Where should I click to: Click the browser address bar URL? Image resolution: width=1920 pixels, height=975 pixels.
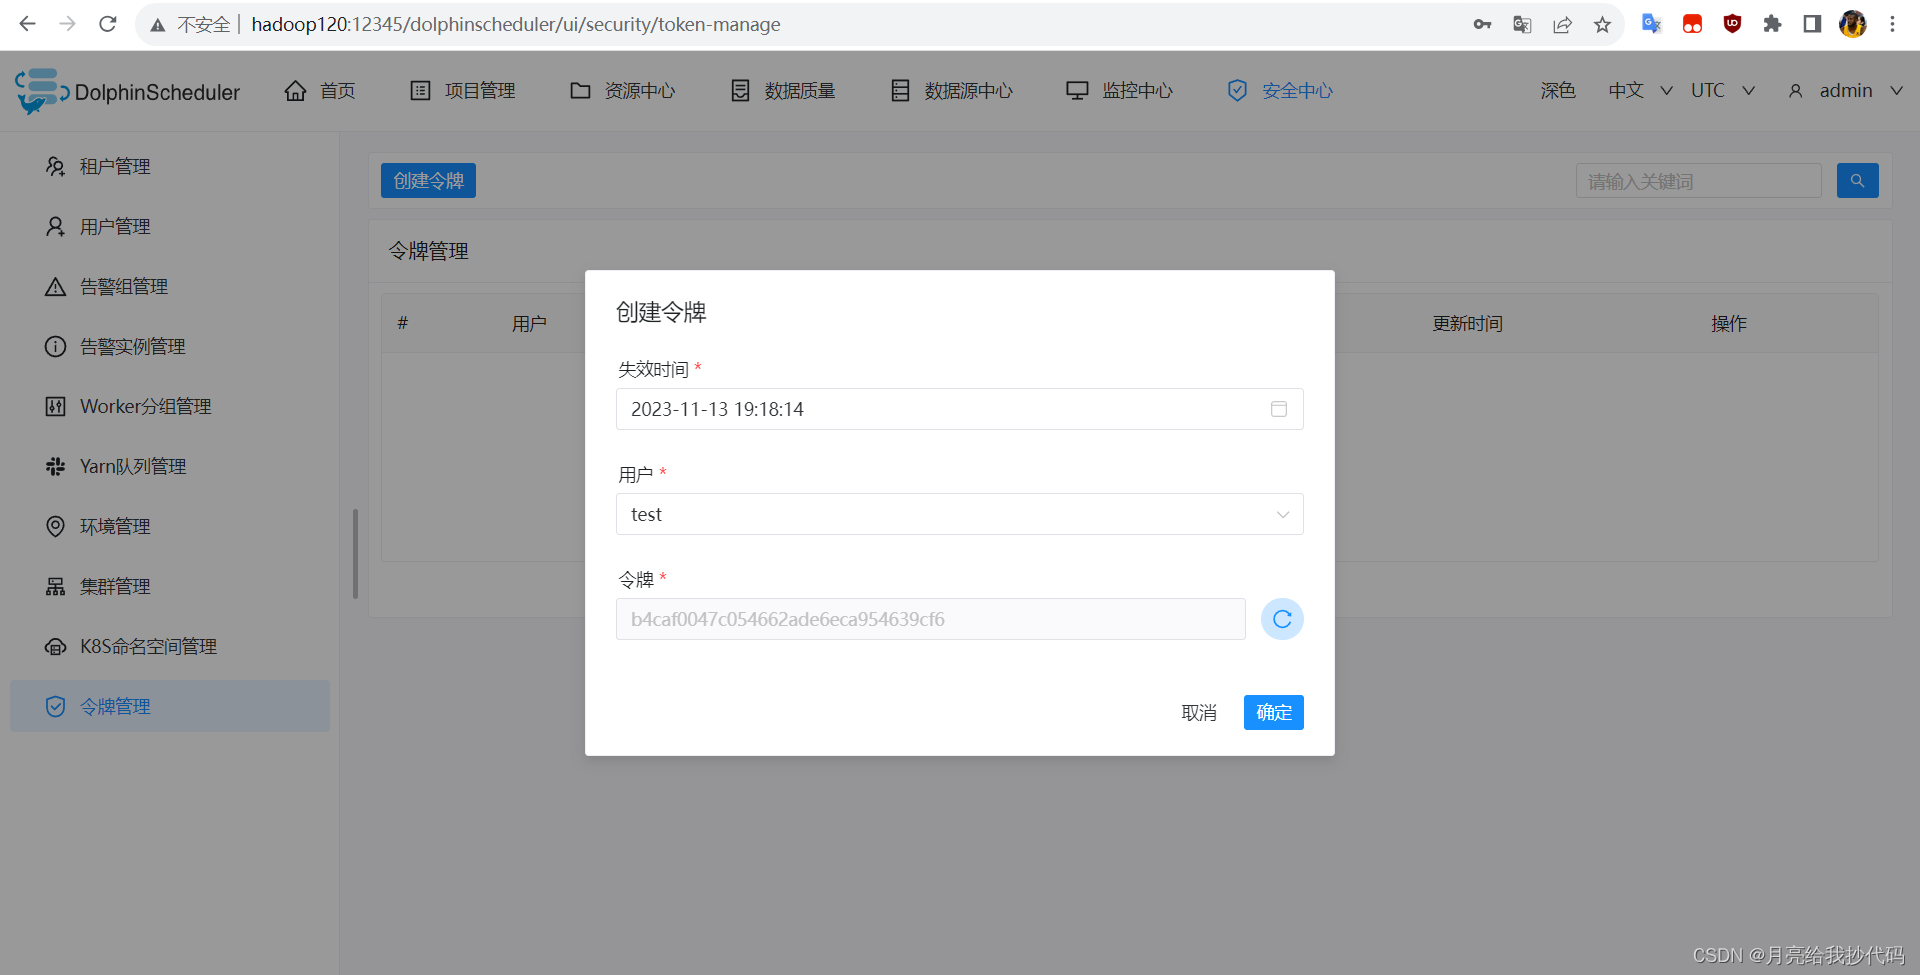pos(516,25)
